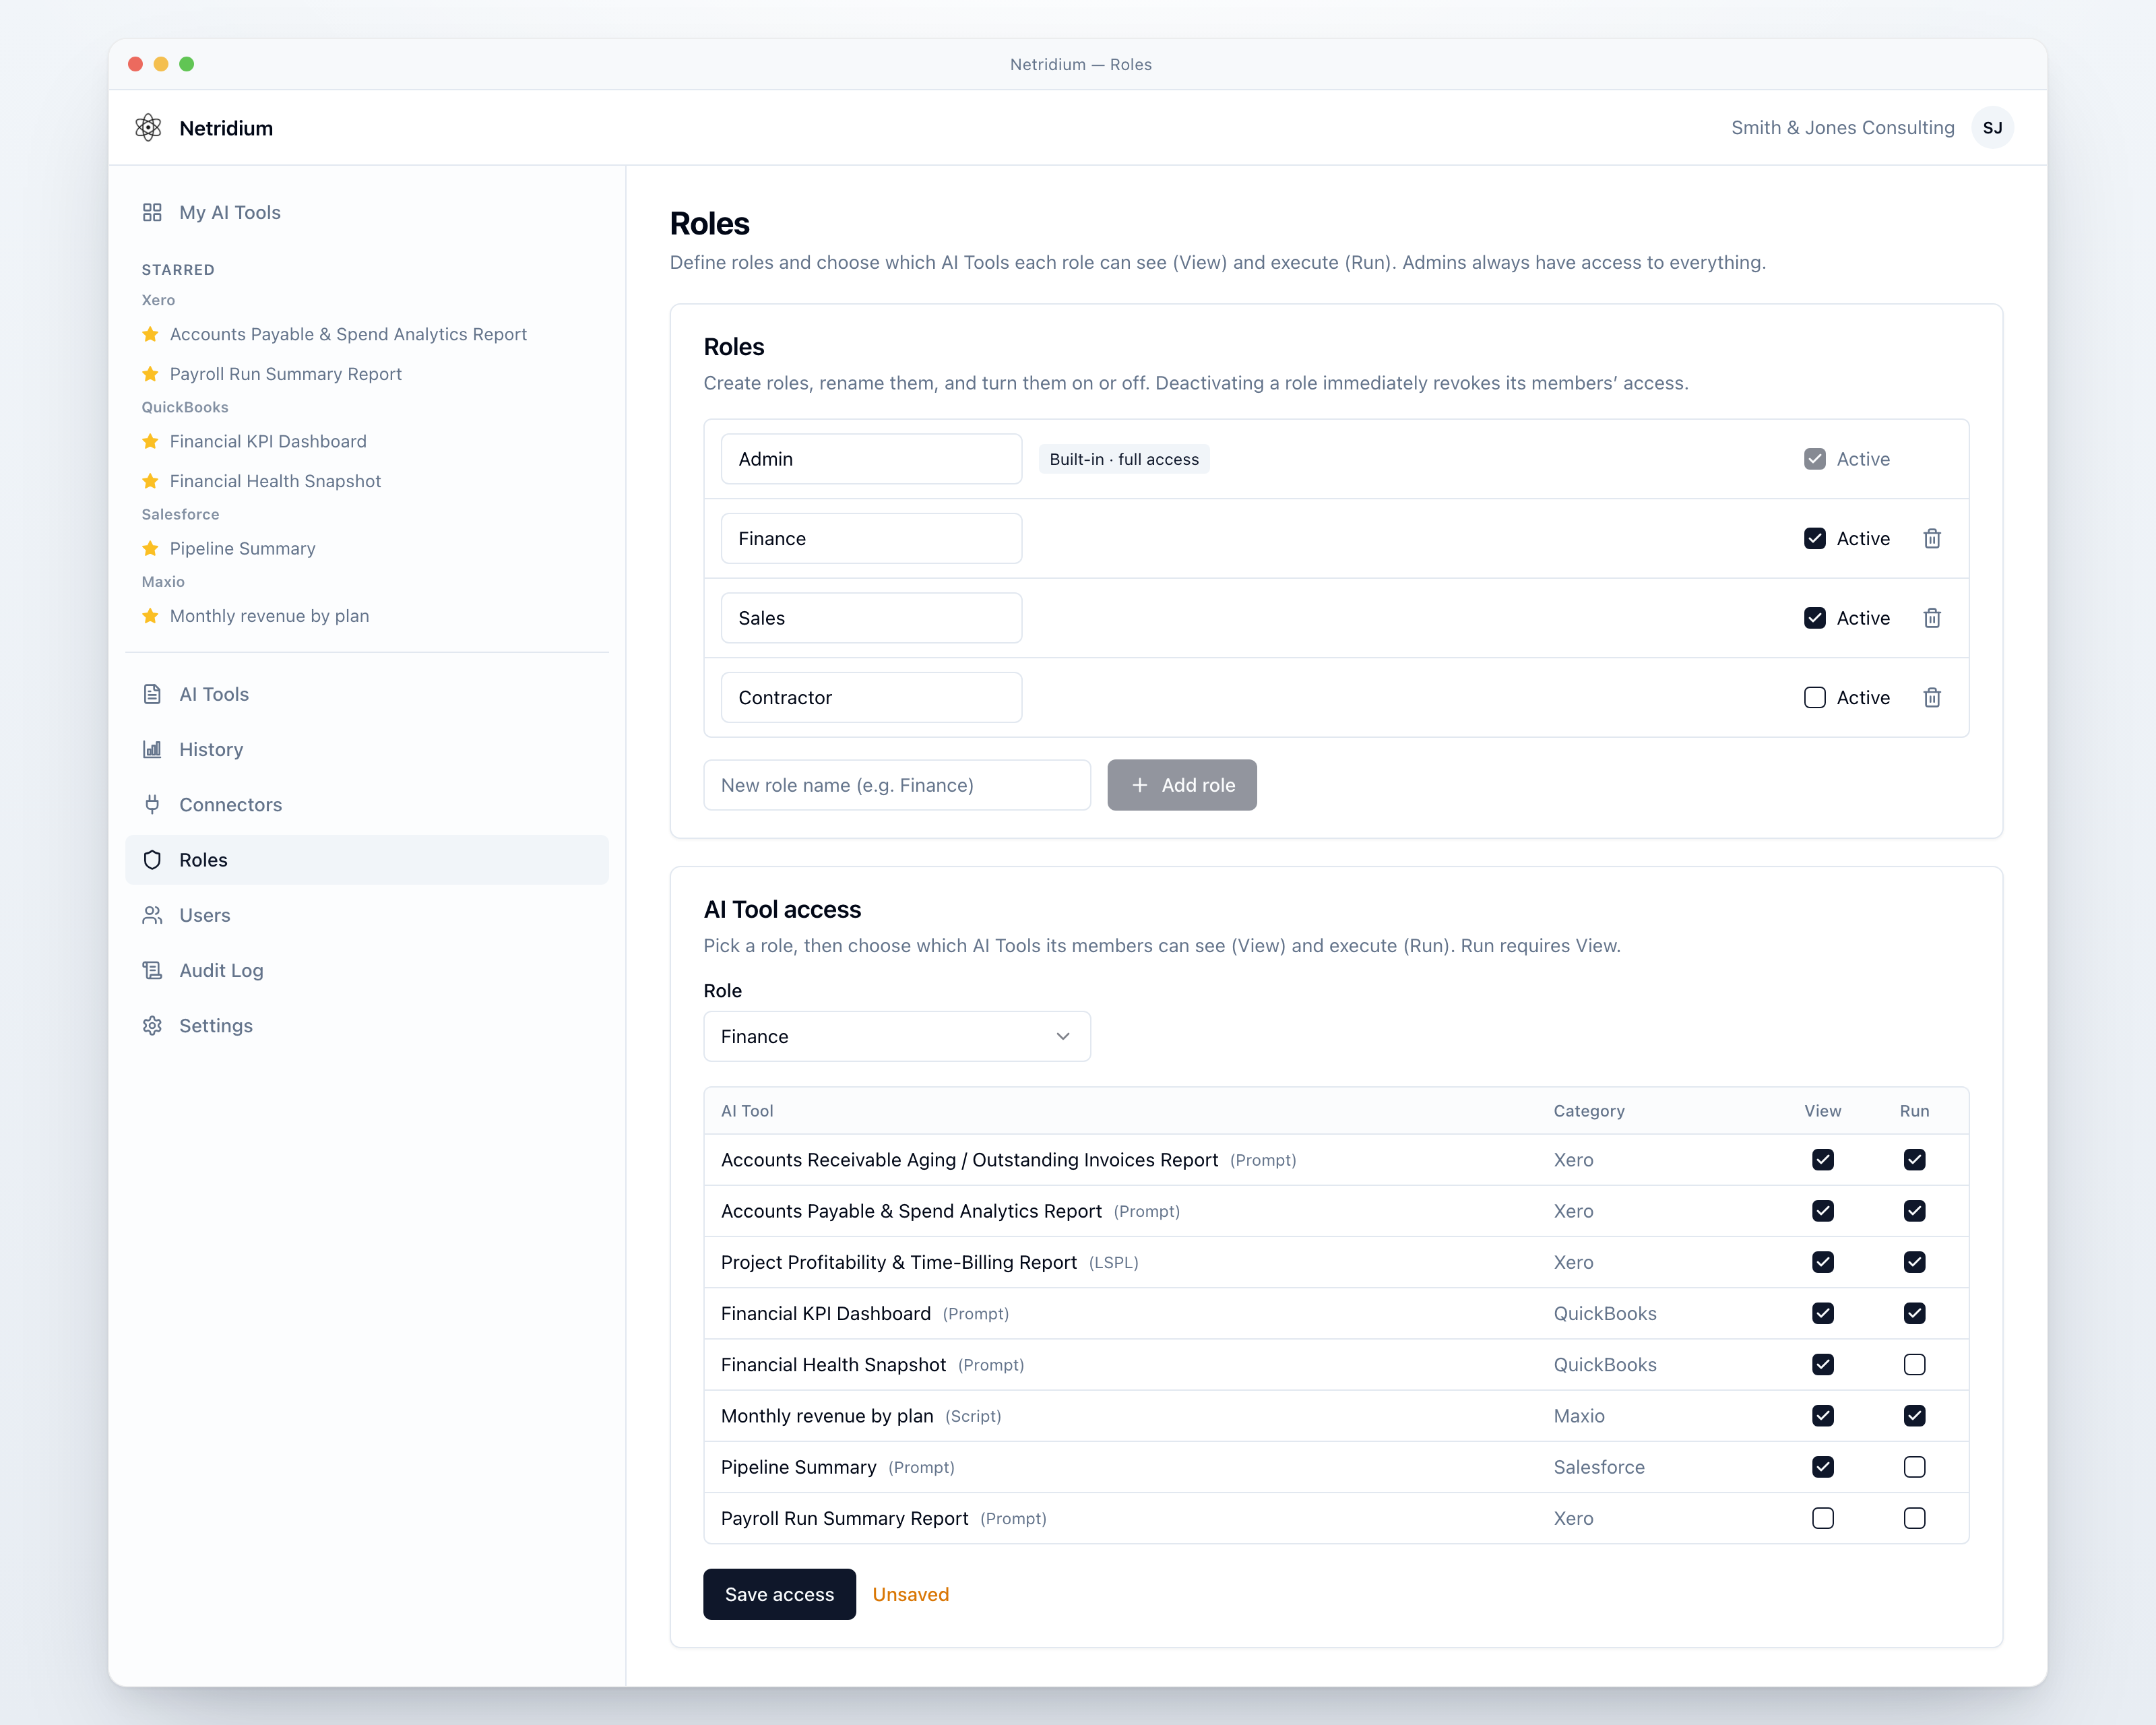Click the History chart icon
The image size is (2156, 1725).
point(152,749)
